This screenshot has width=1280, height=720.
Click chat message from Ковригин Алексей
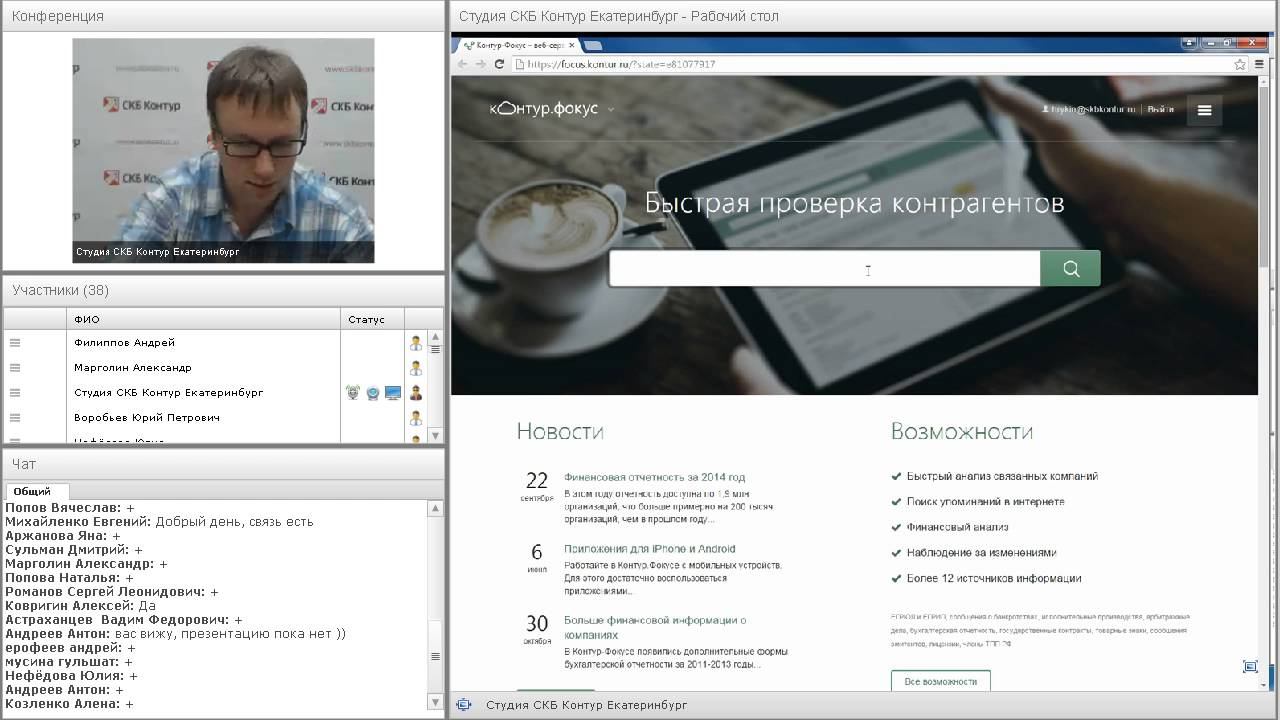[x=81, y=606]
